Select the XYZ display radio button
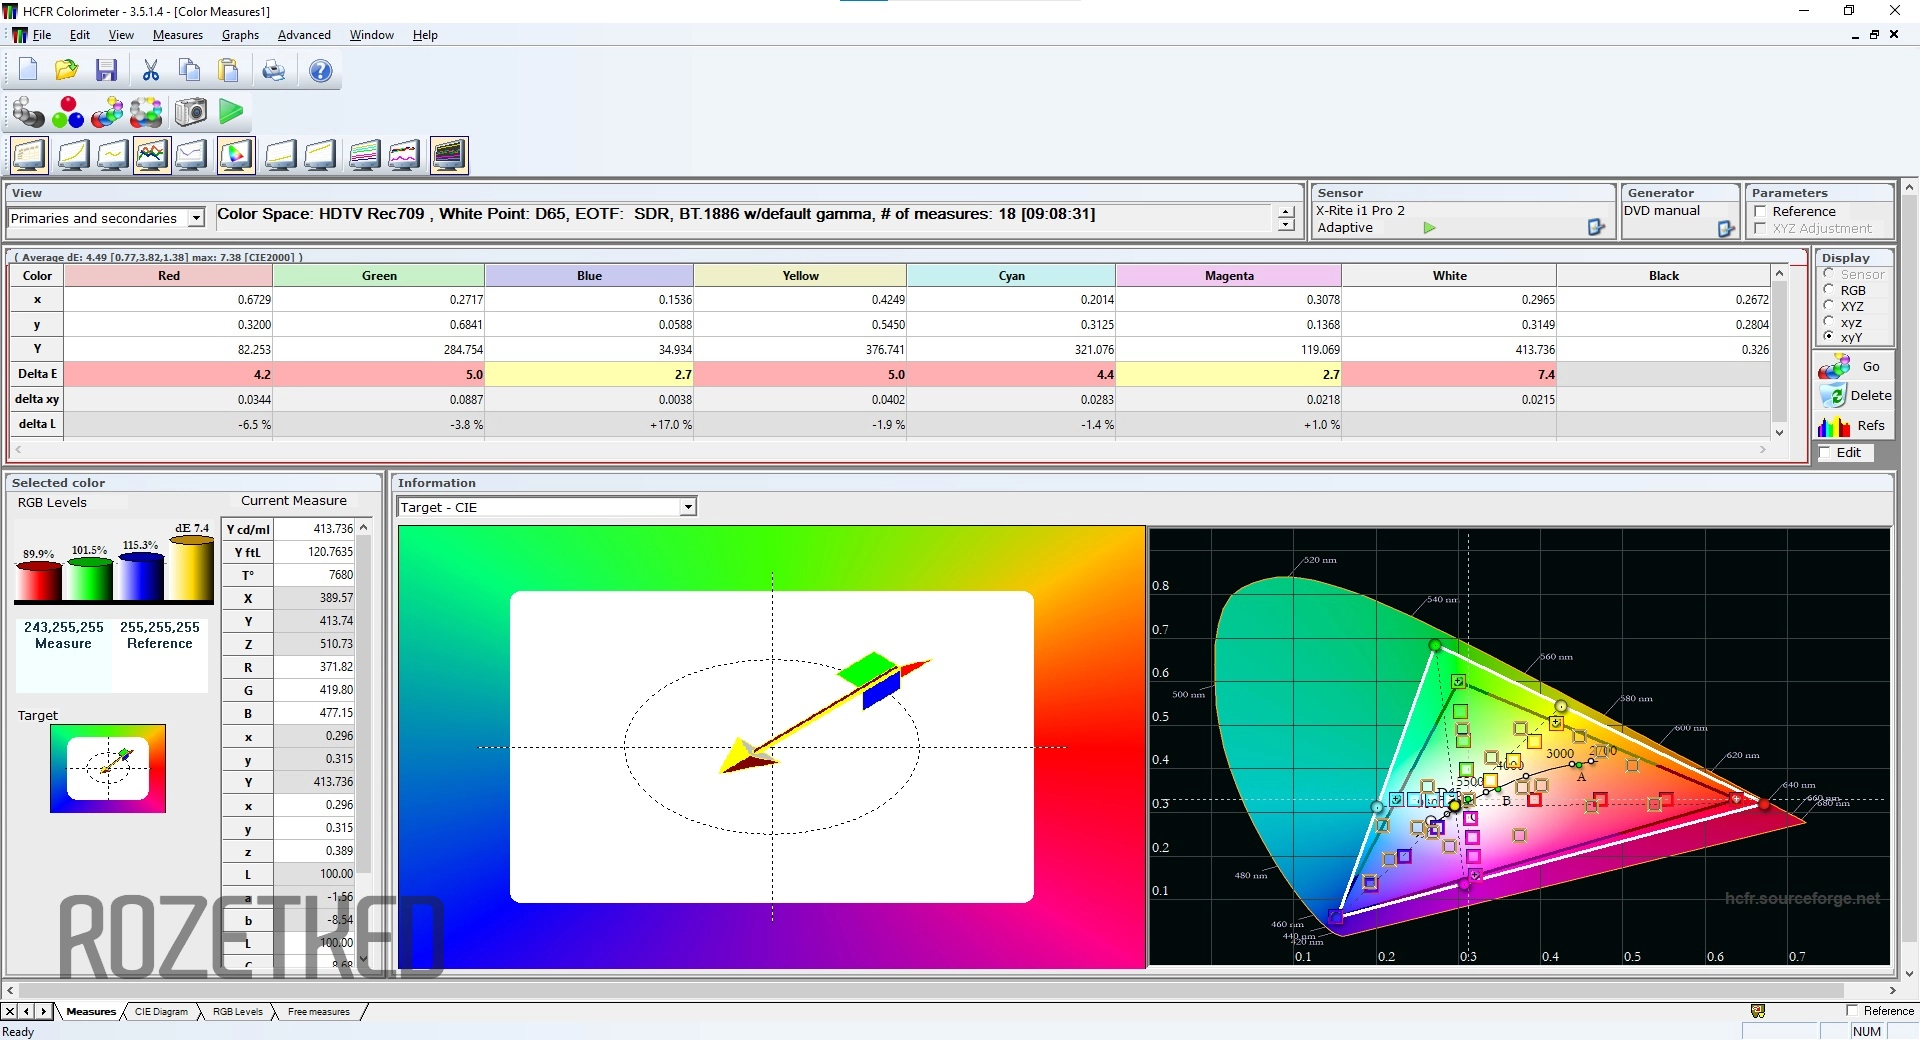This screenshot has width=1920, height=1040. 1829,306
